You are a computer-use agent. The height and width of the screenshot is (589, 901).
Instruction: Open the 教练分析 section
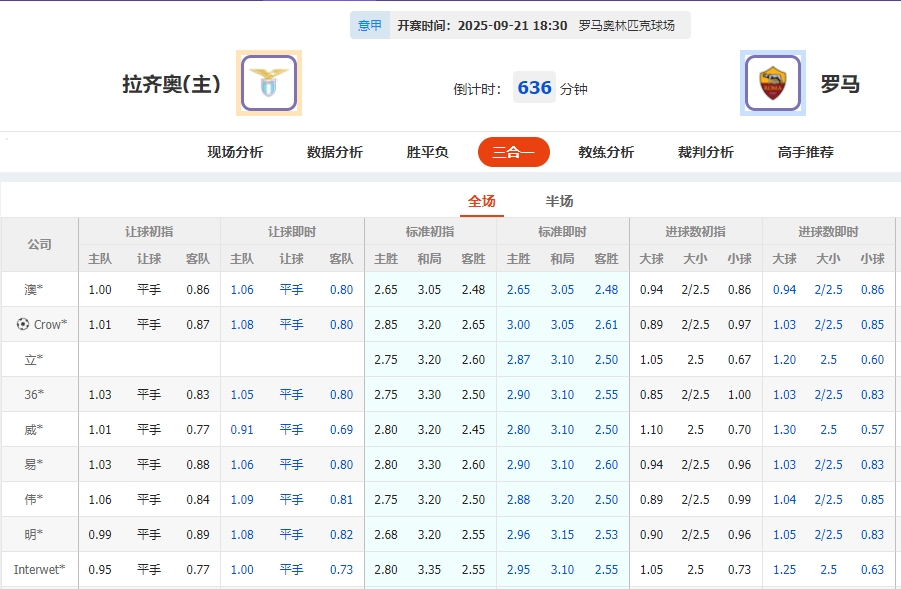(x=605, y=152)
